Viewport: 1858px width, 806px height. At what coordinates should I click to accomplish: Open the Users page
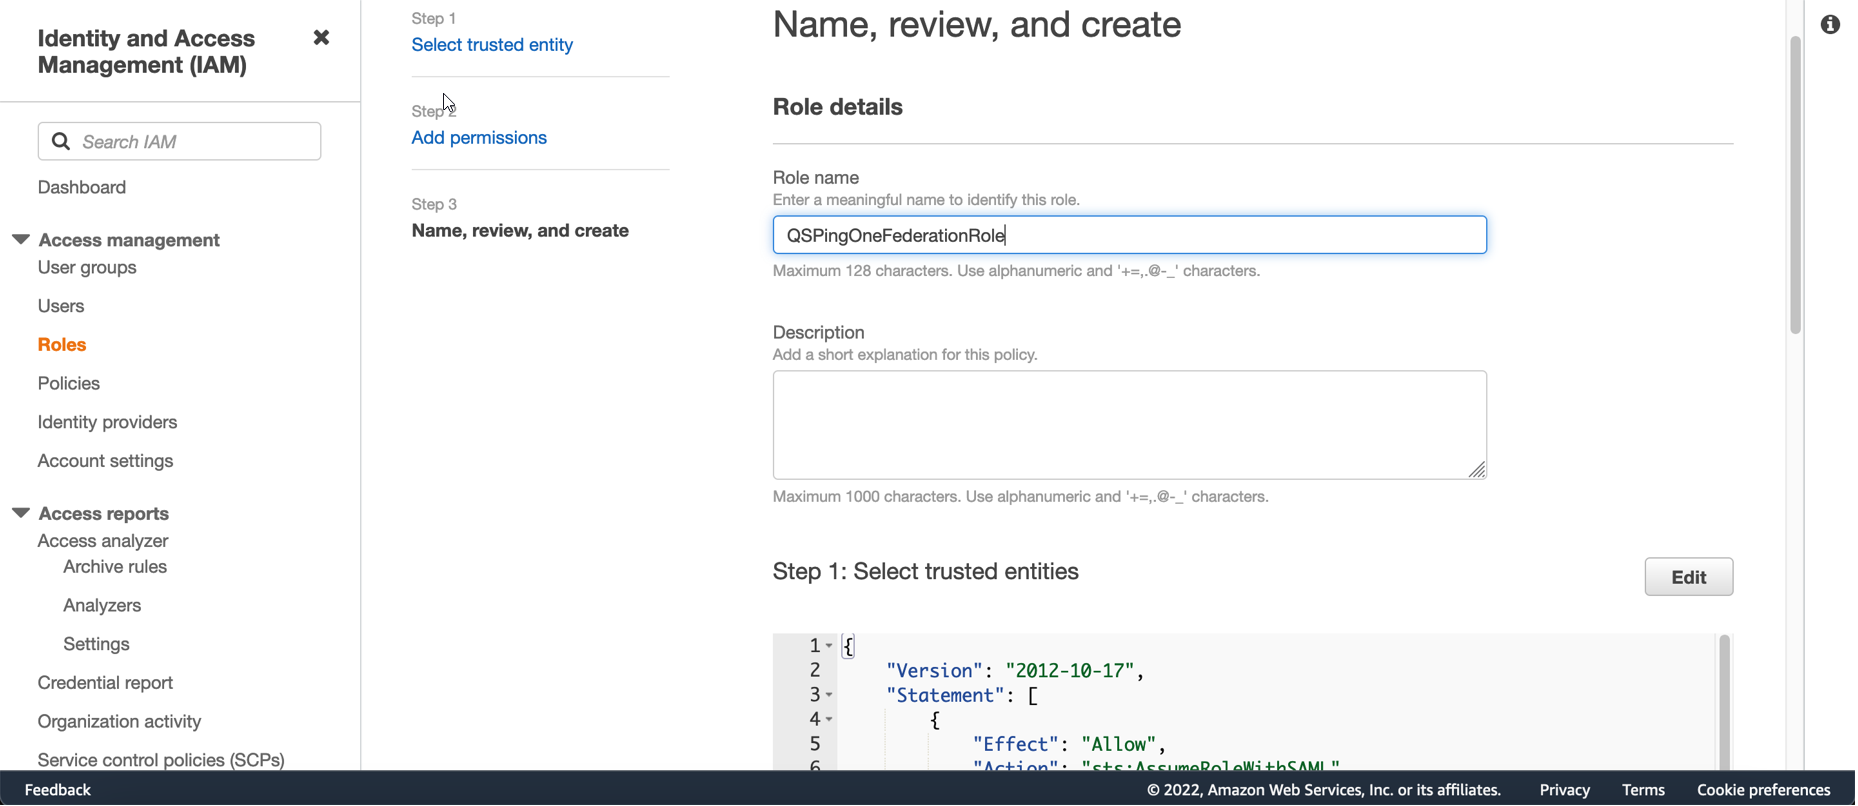[61, 306]
